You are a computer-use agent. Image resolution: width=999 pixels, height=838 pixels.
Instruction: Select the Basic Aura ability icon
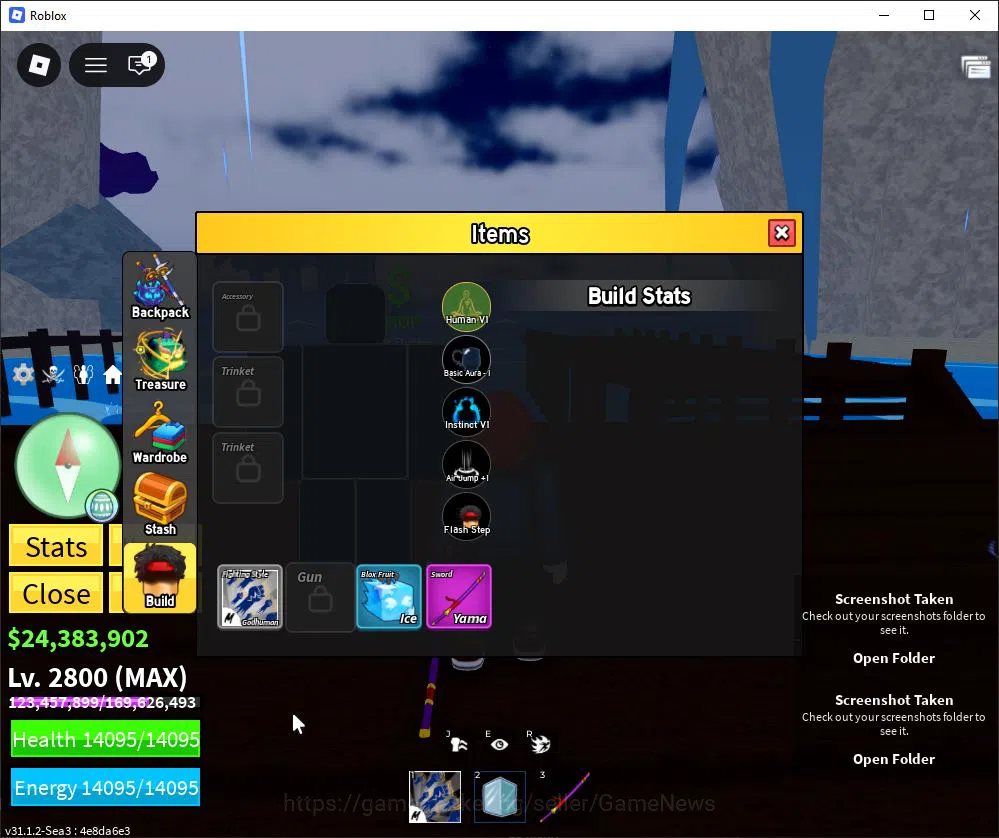coord(466,359)
